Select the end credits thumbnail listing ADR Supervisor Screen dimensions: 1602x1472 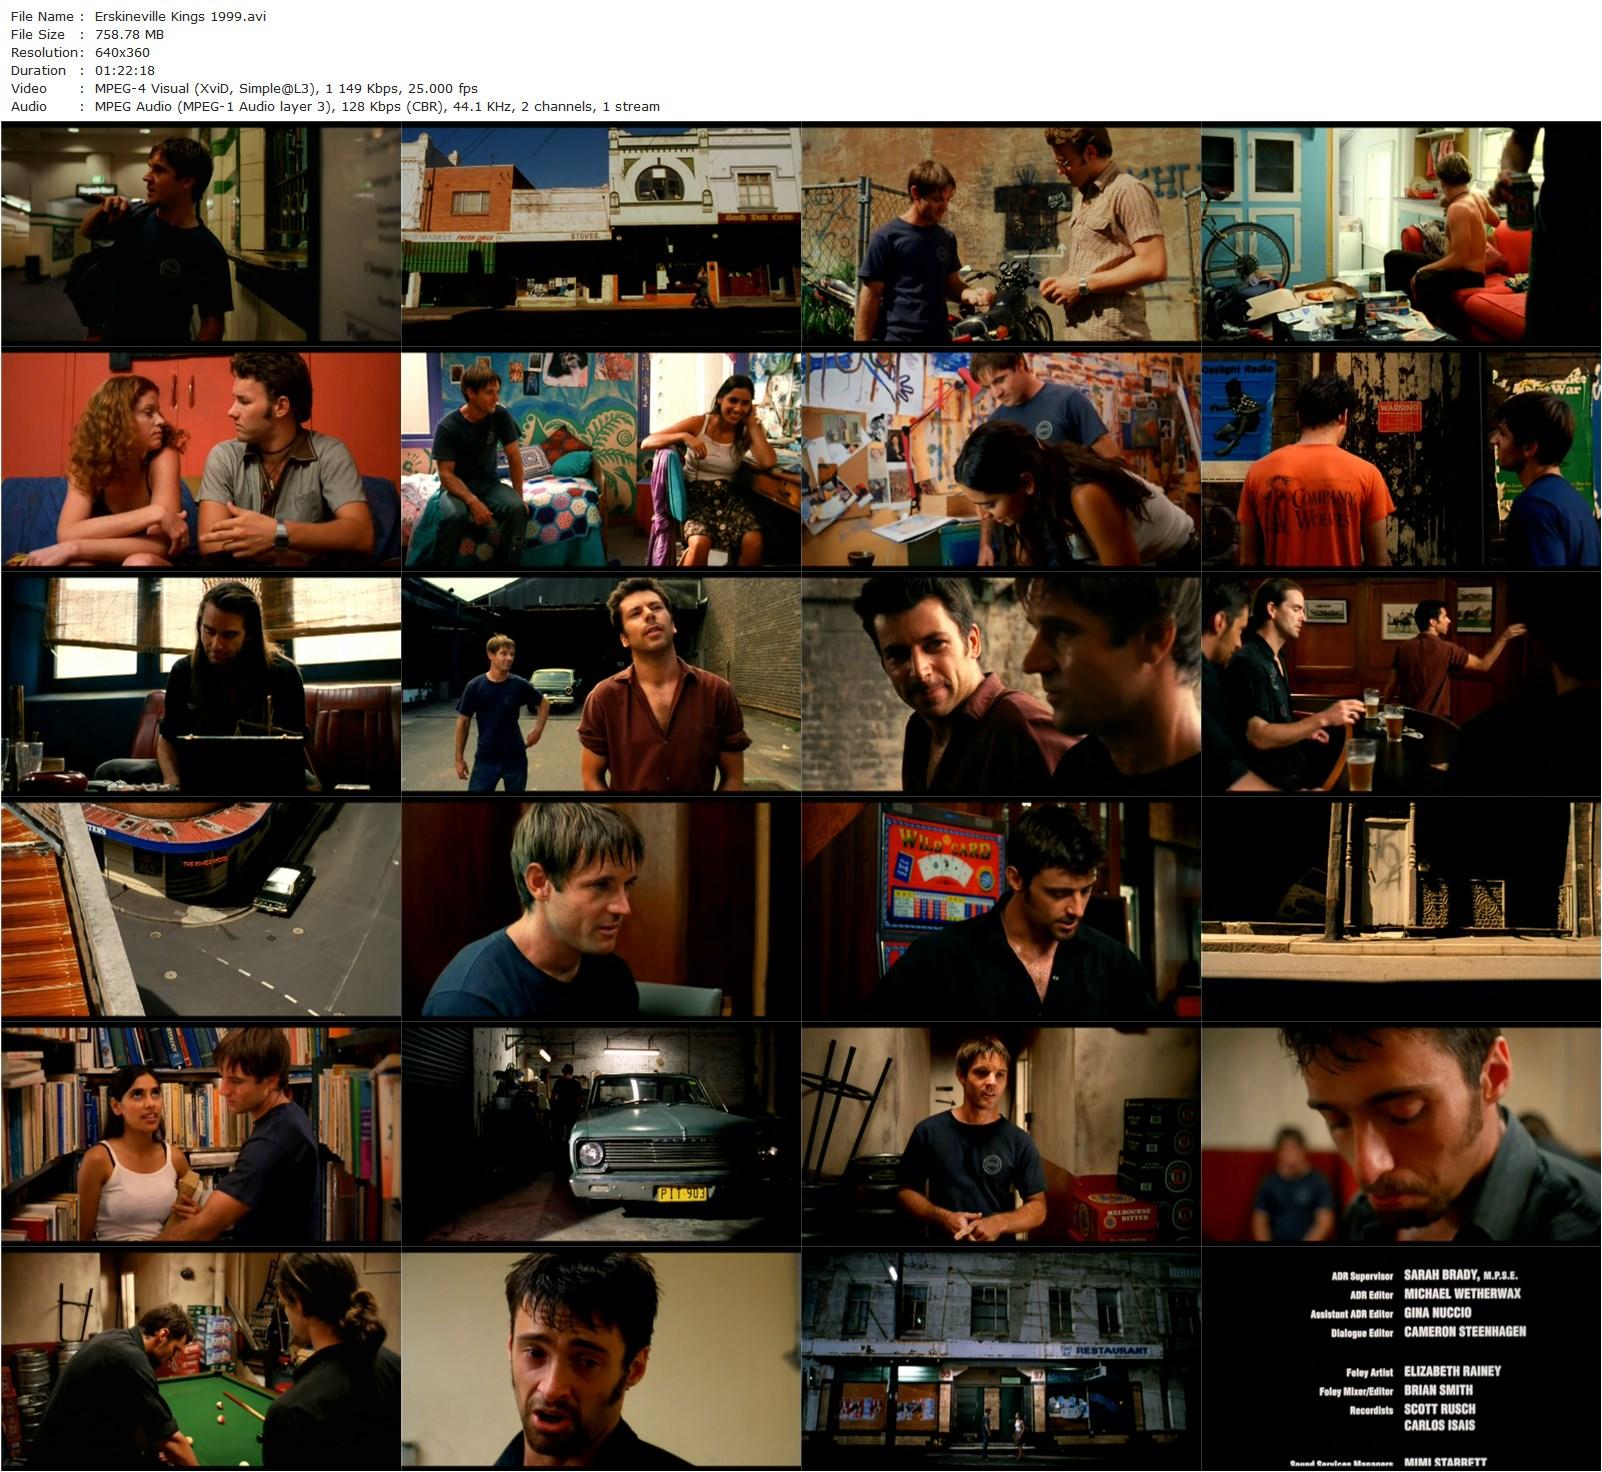(1400, 1360)
